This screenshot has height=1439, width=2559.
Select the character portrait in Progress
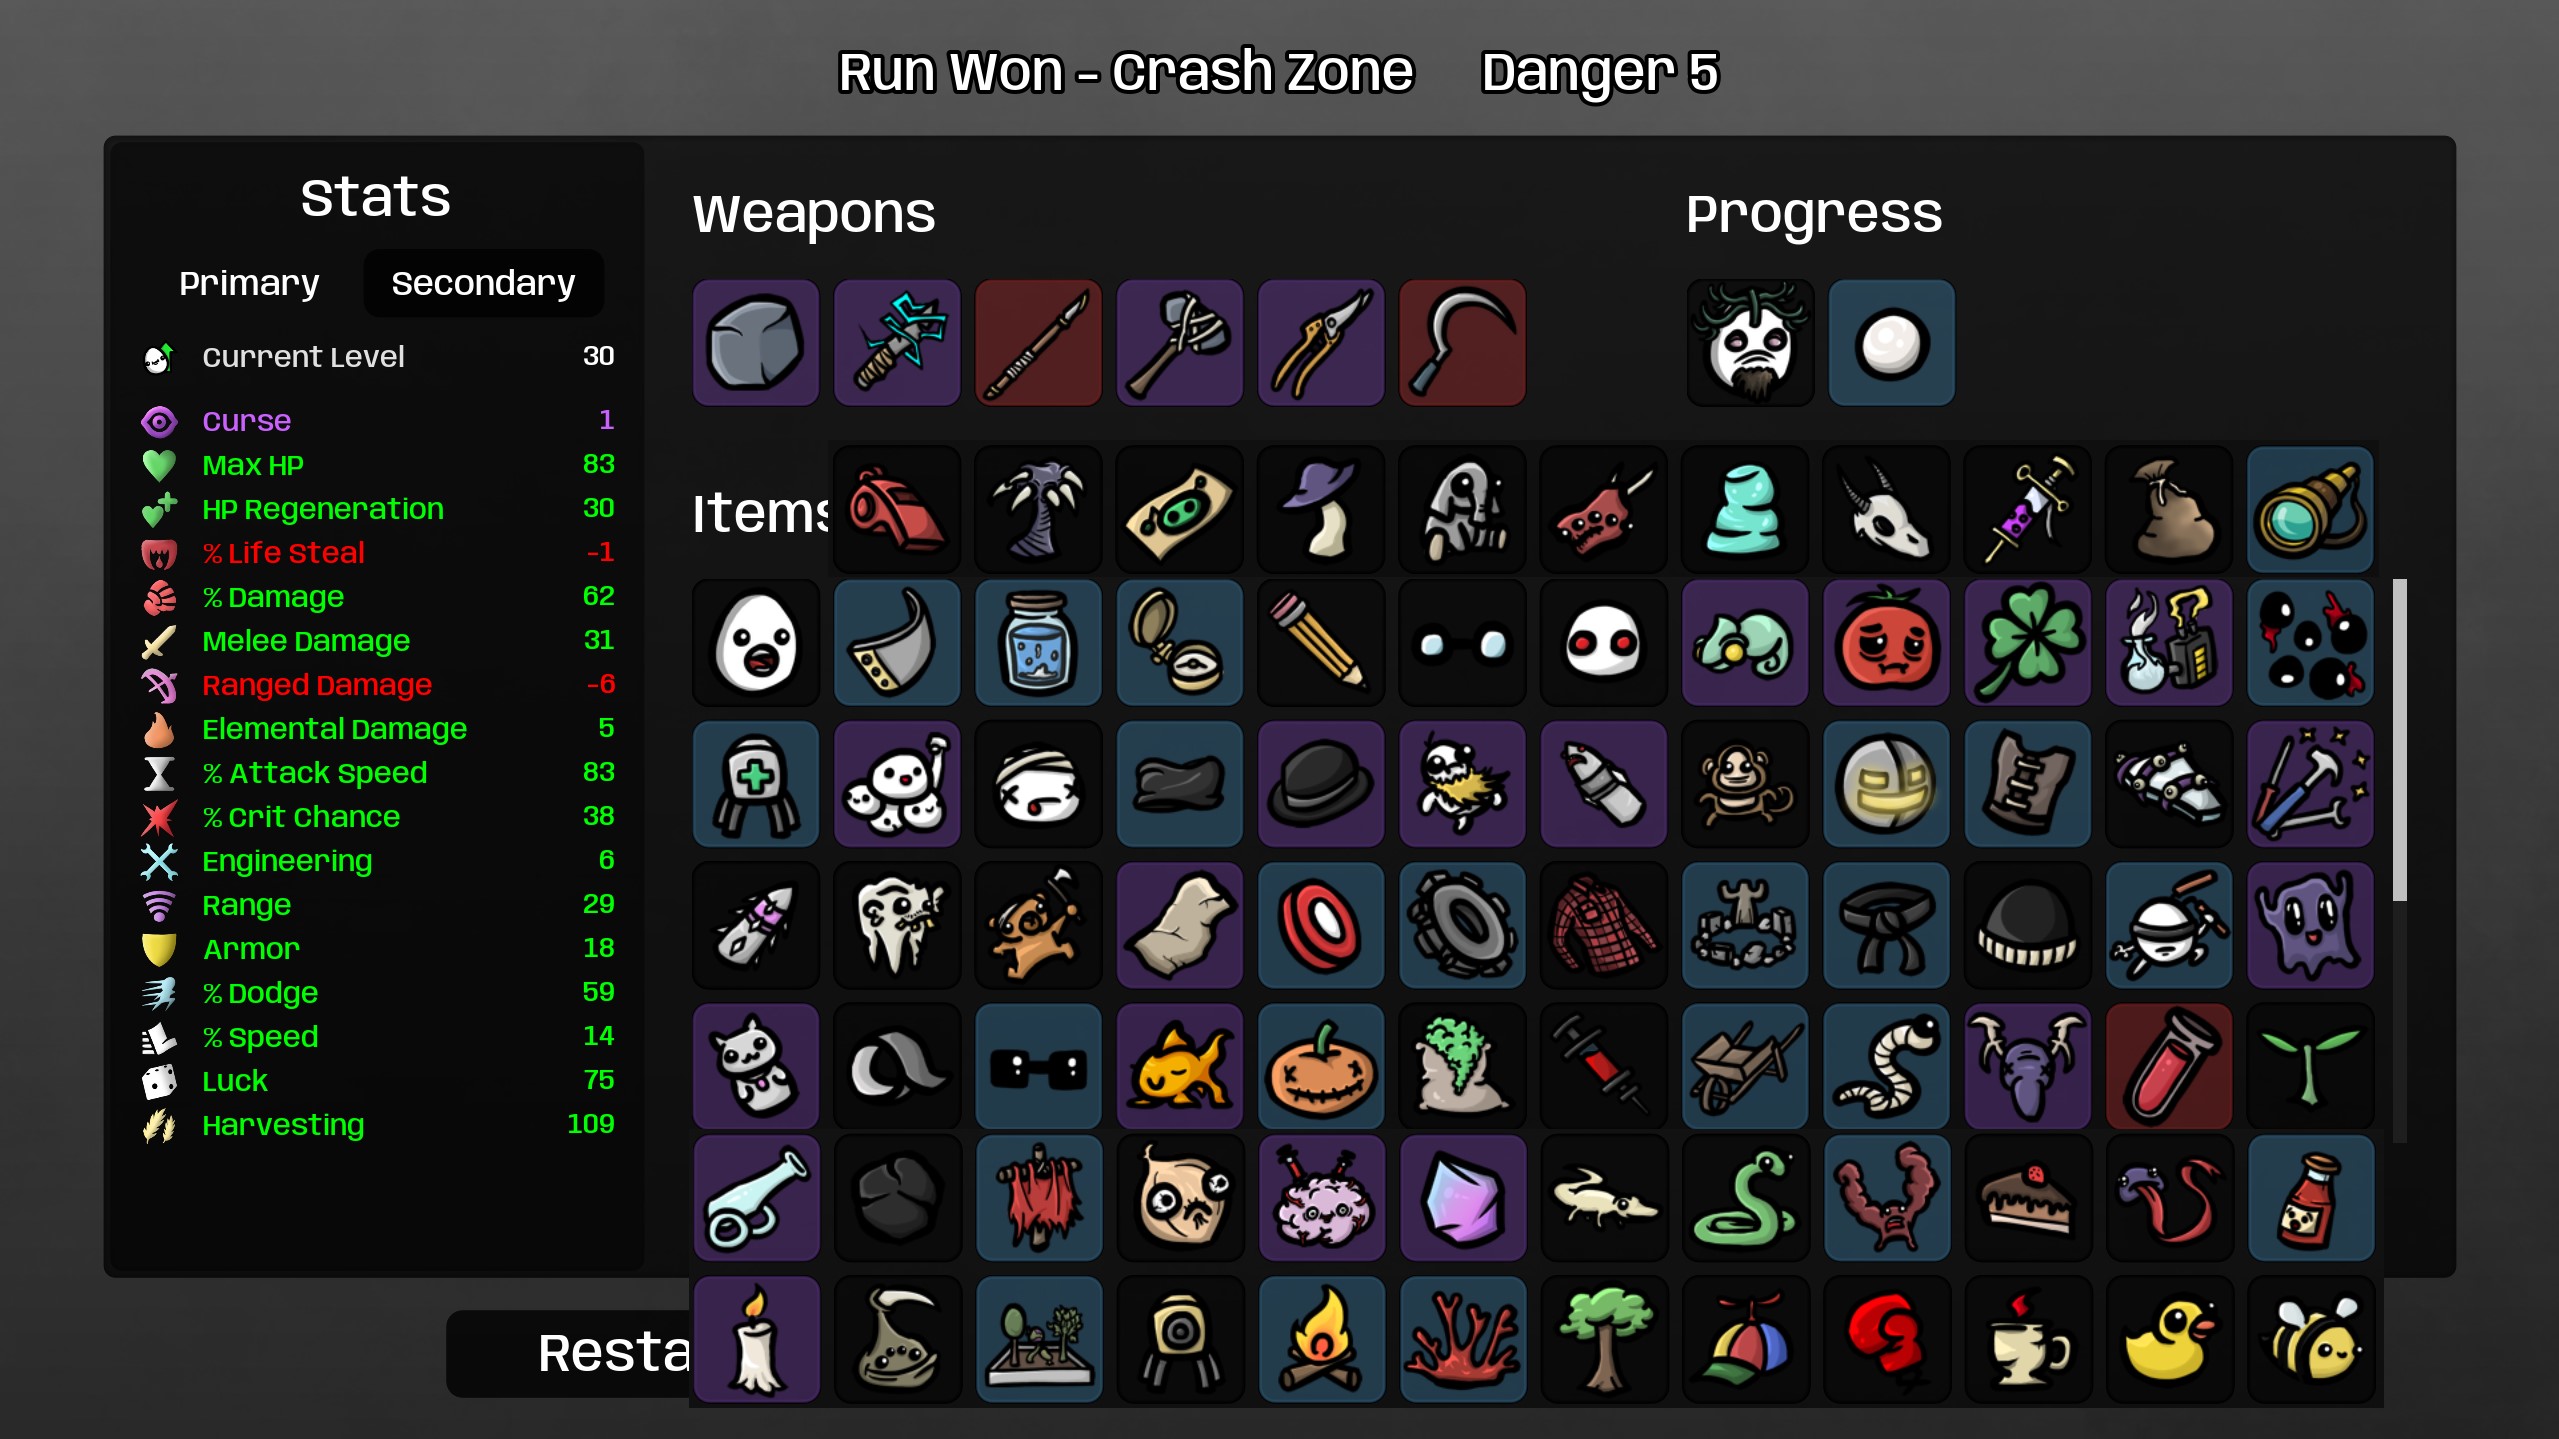click(1750, 343)
